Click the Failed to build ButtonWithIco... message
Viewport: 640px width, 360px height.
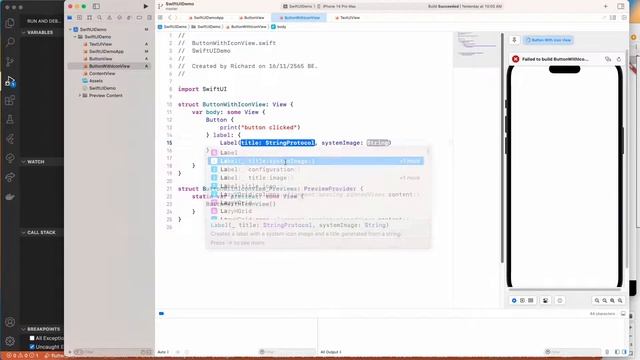tap(555, 59)
